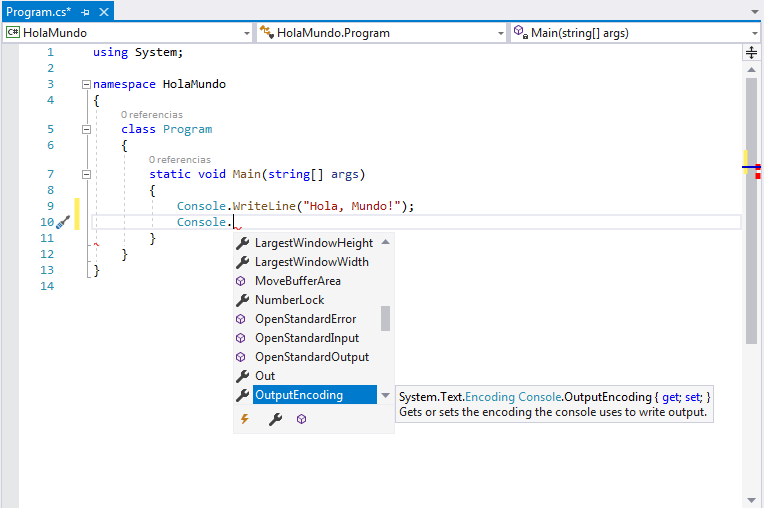Pin the Program.cs tab
This screenshot has height=508, width=764.
coord(86,11)
